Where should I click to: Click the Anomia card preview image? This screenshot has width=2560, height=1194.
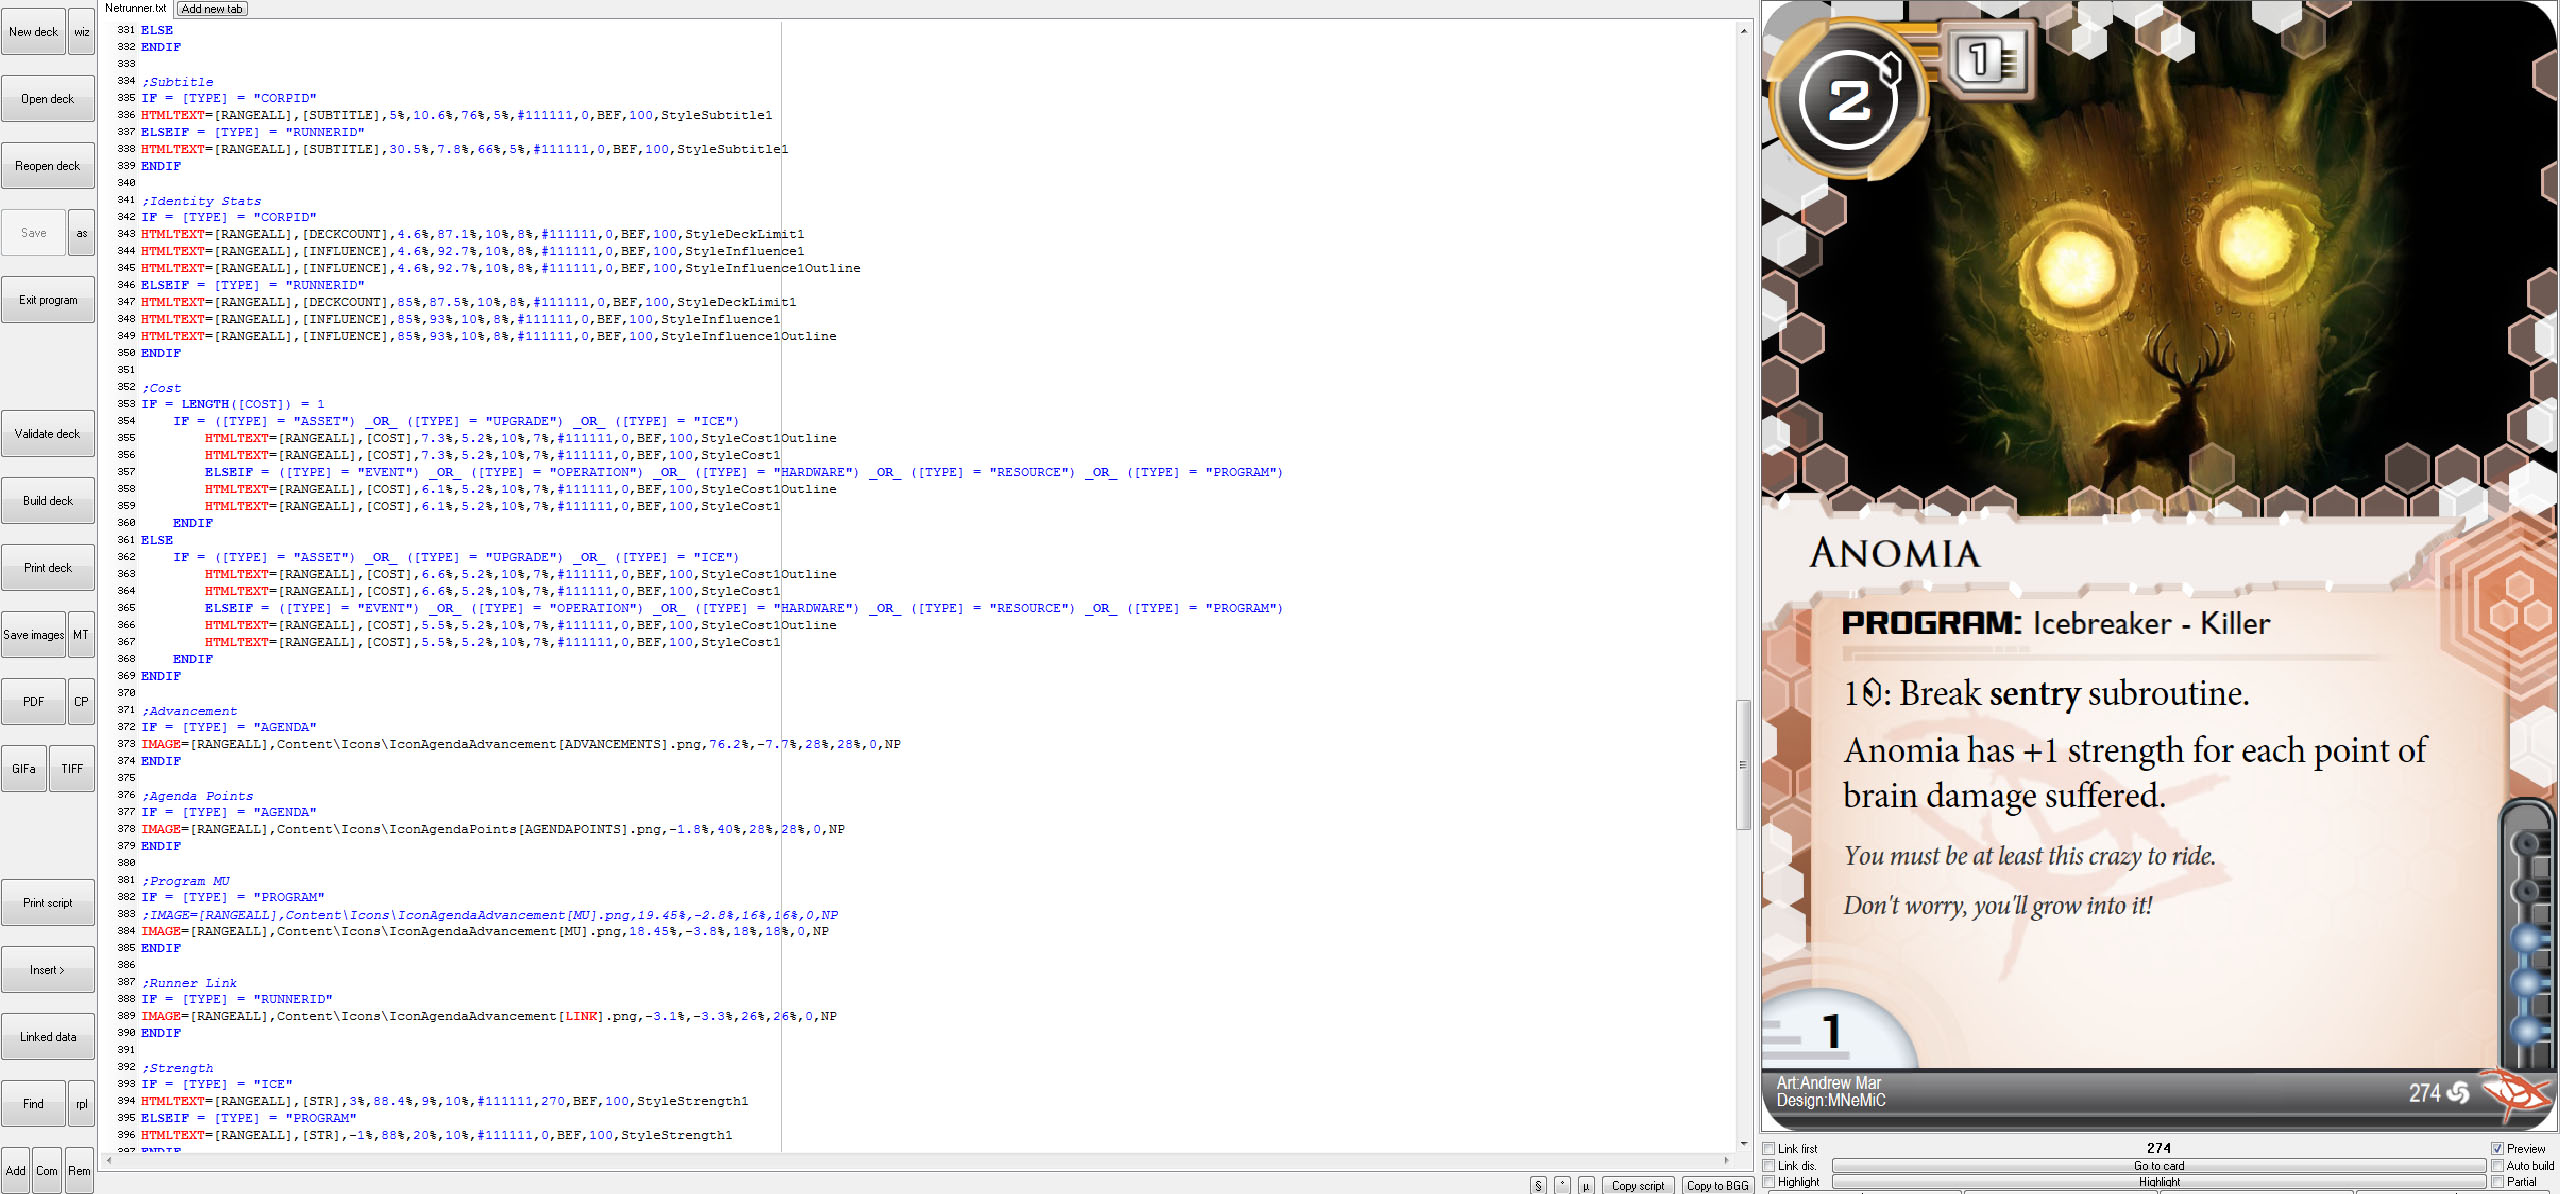coord(2158,565)
